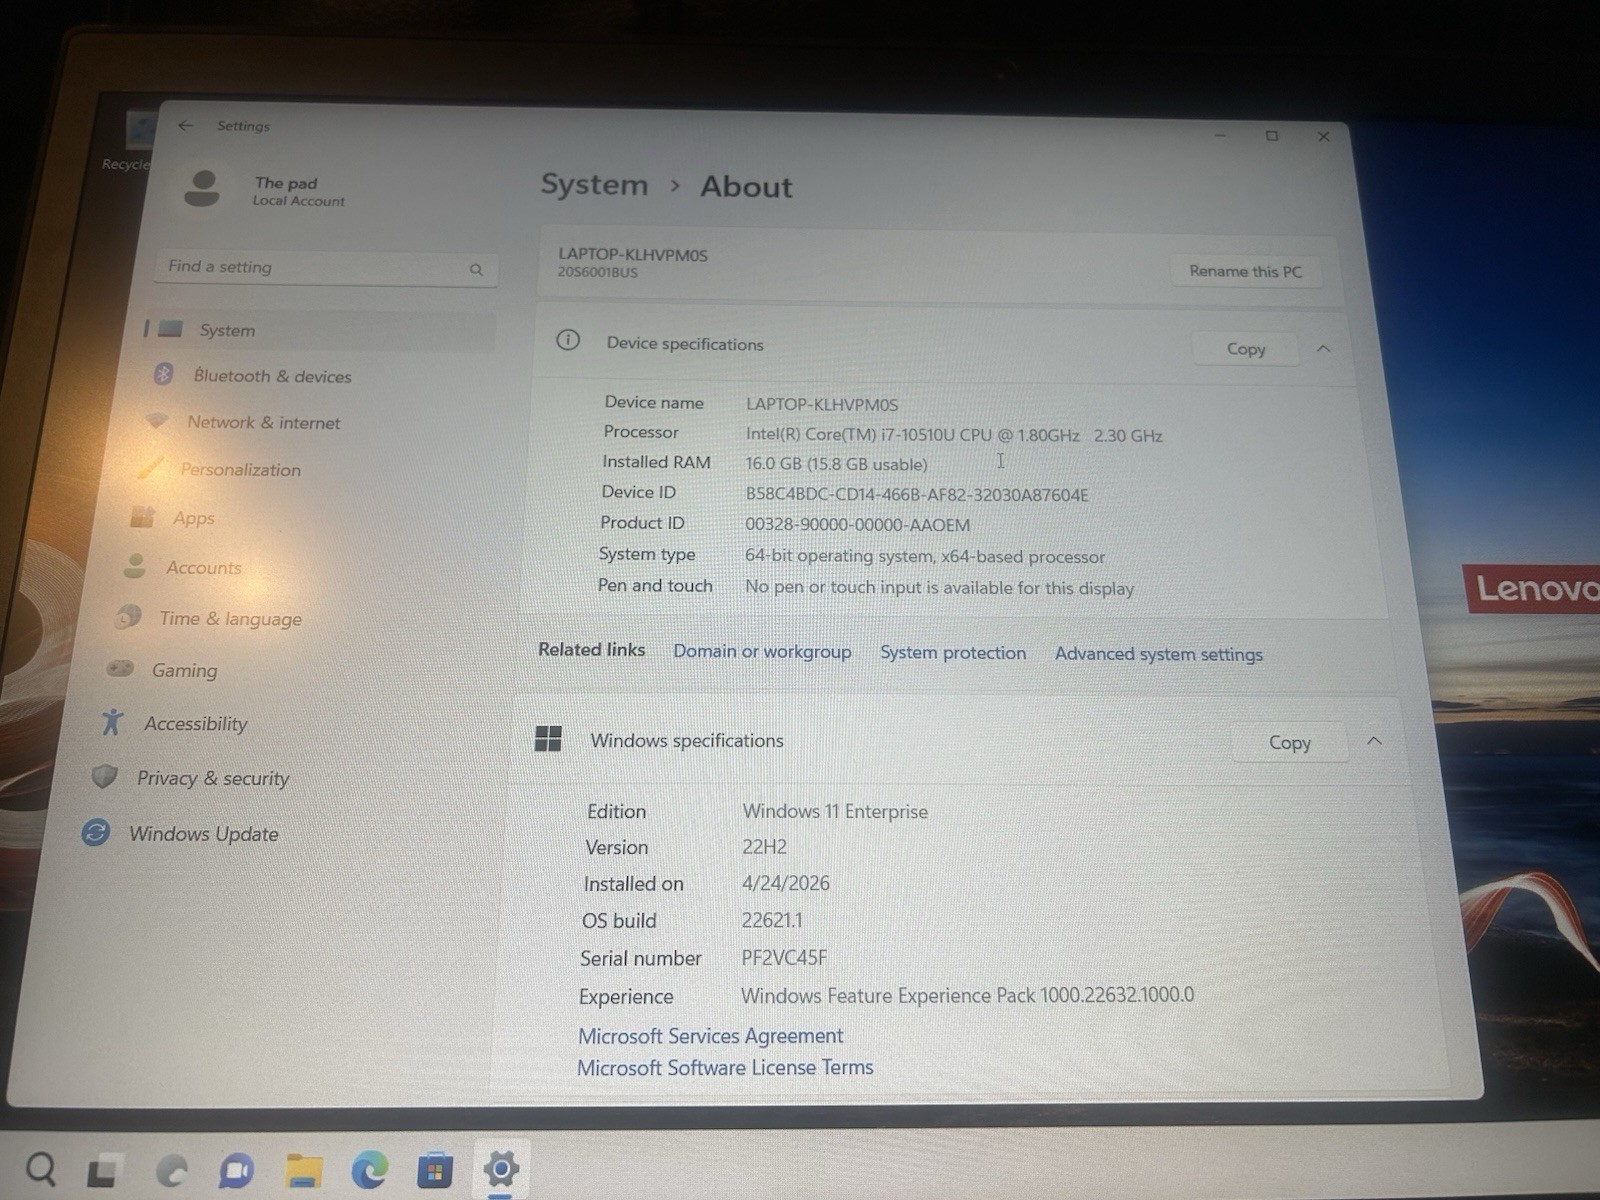Click the Bluetooth icon in sidebar

(x=164, y=374)
